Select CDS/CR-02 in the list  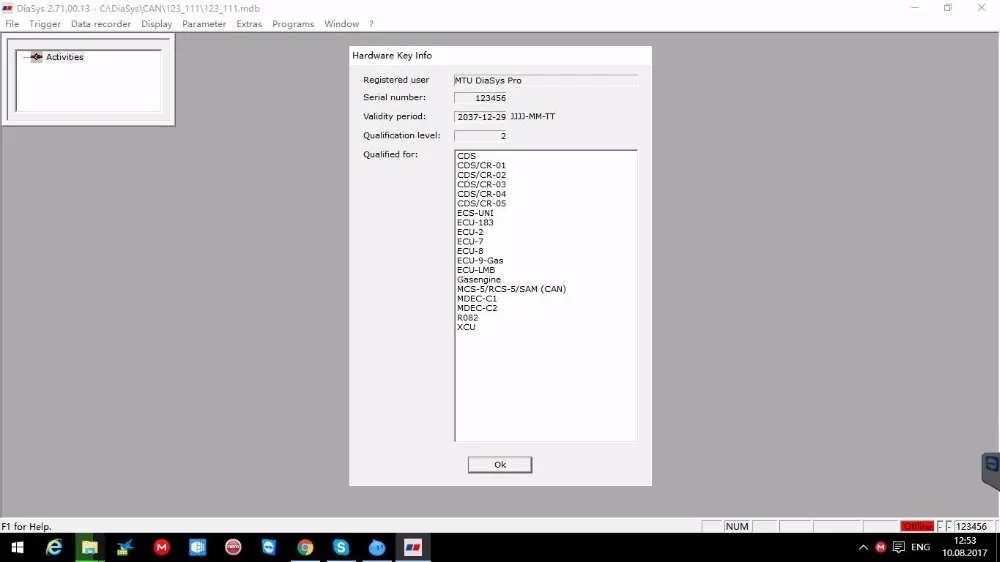coord(481,175)
